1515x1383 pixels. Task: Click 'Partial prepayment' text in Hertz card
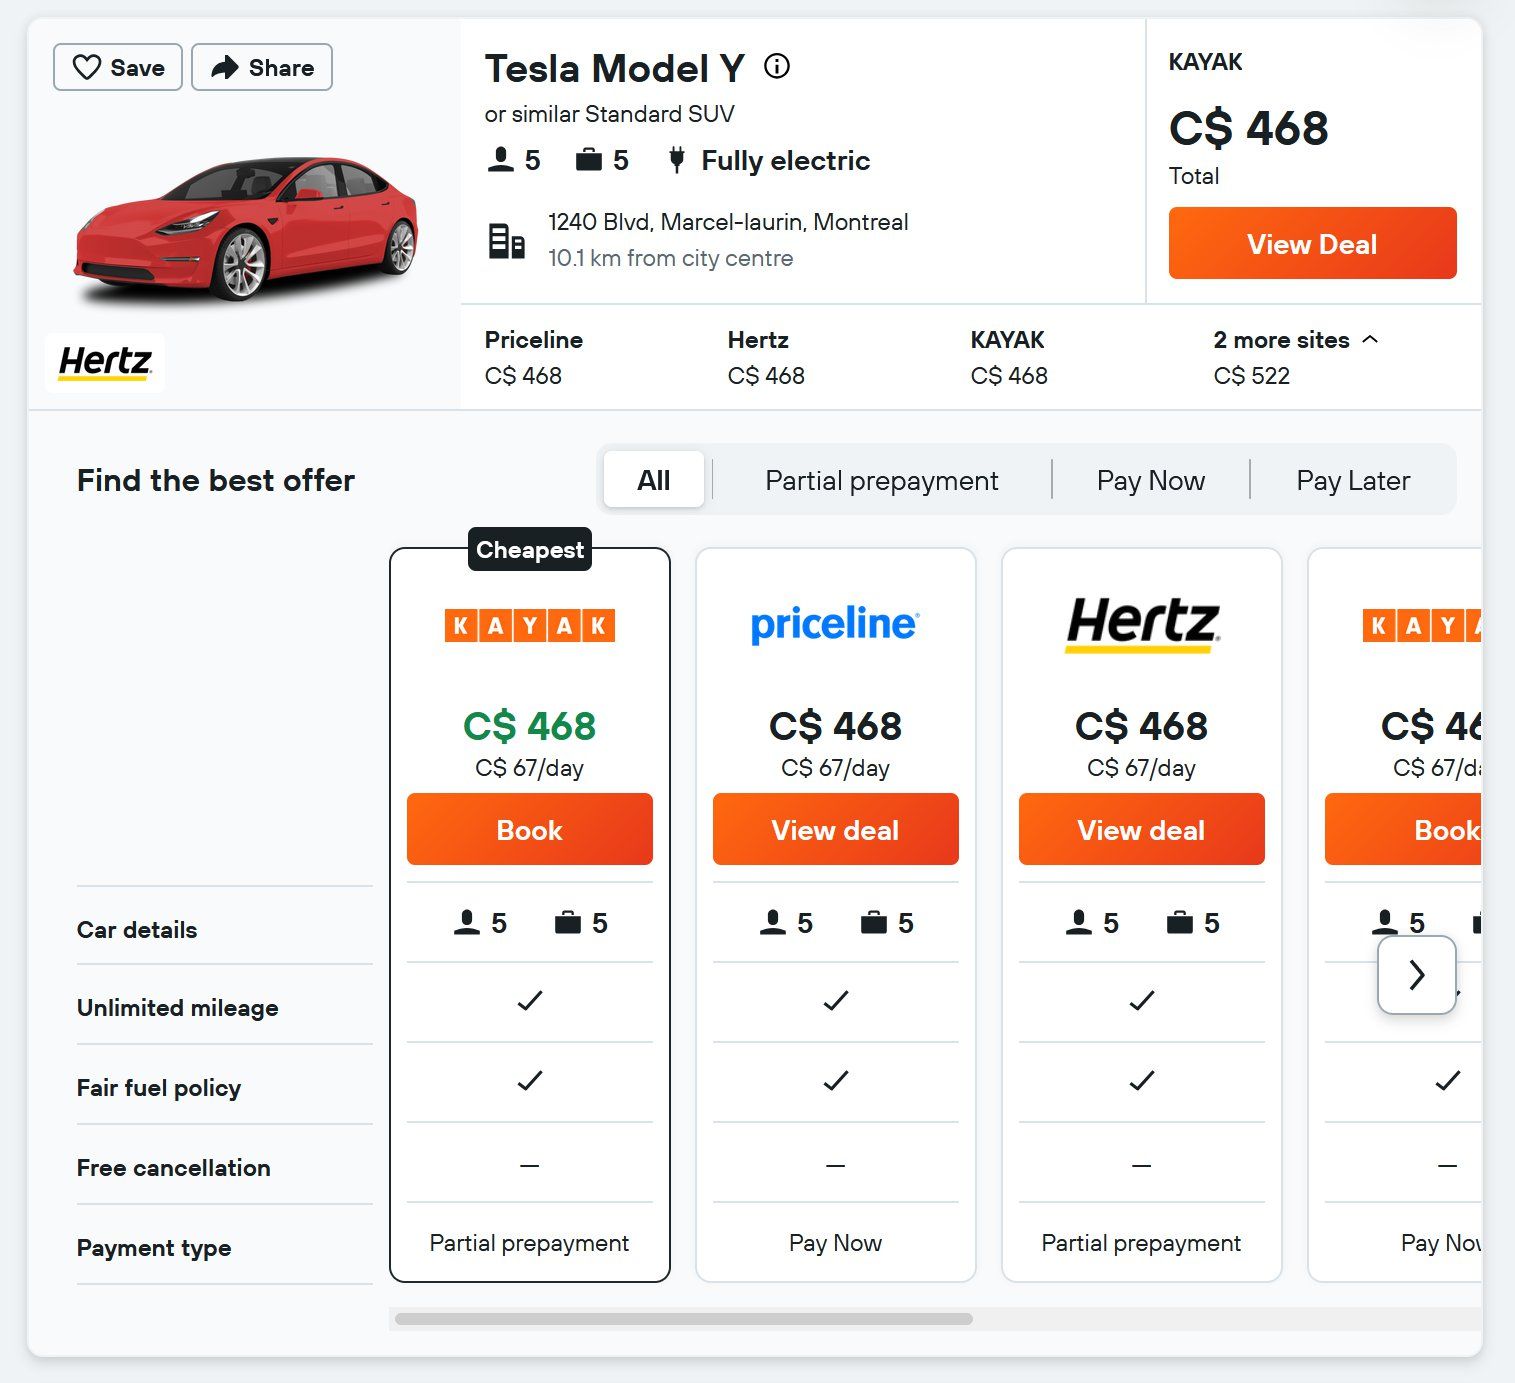(1141, 1243)
